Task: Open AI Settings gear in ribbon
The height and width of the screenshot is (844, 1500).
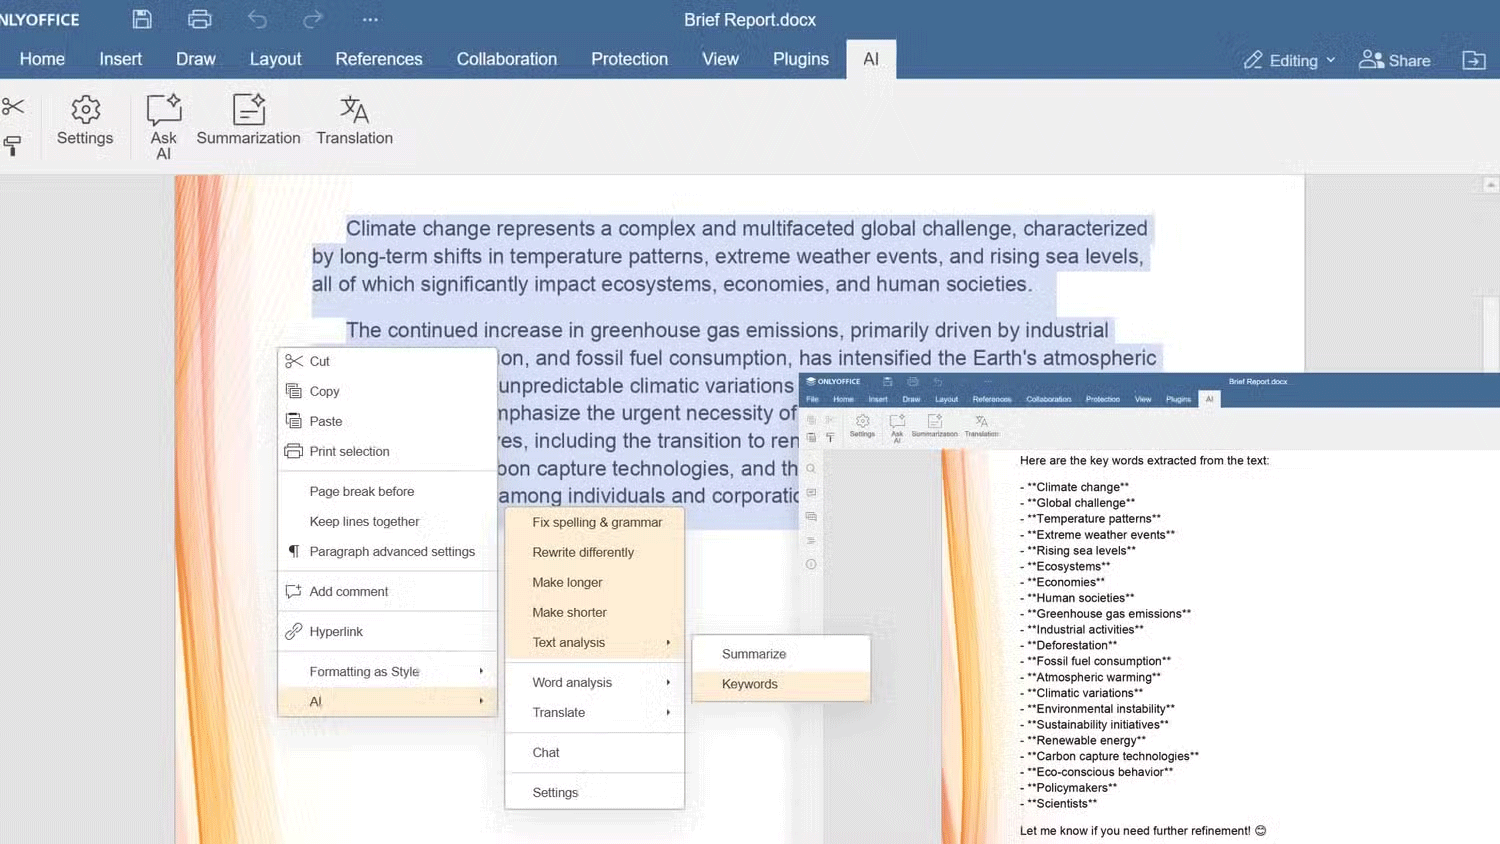Action: [85, 122]
